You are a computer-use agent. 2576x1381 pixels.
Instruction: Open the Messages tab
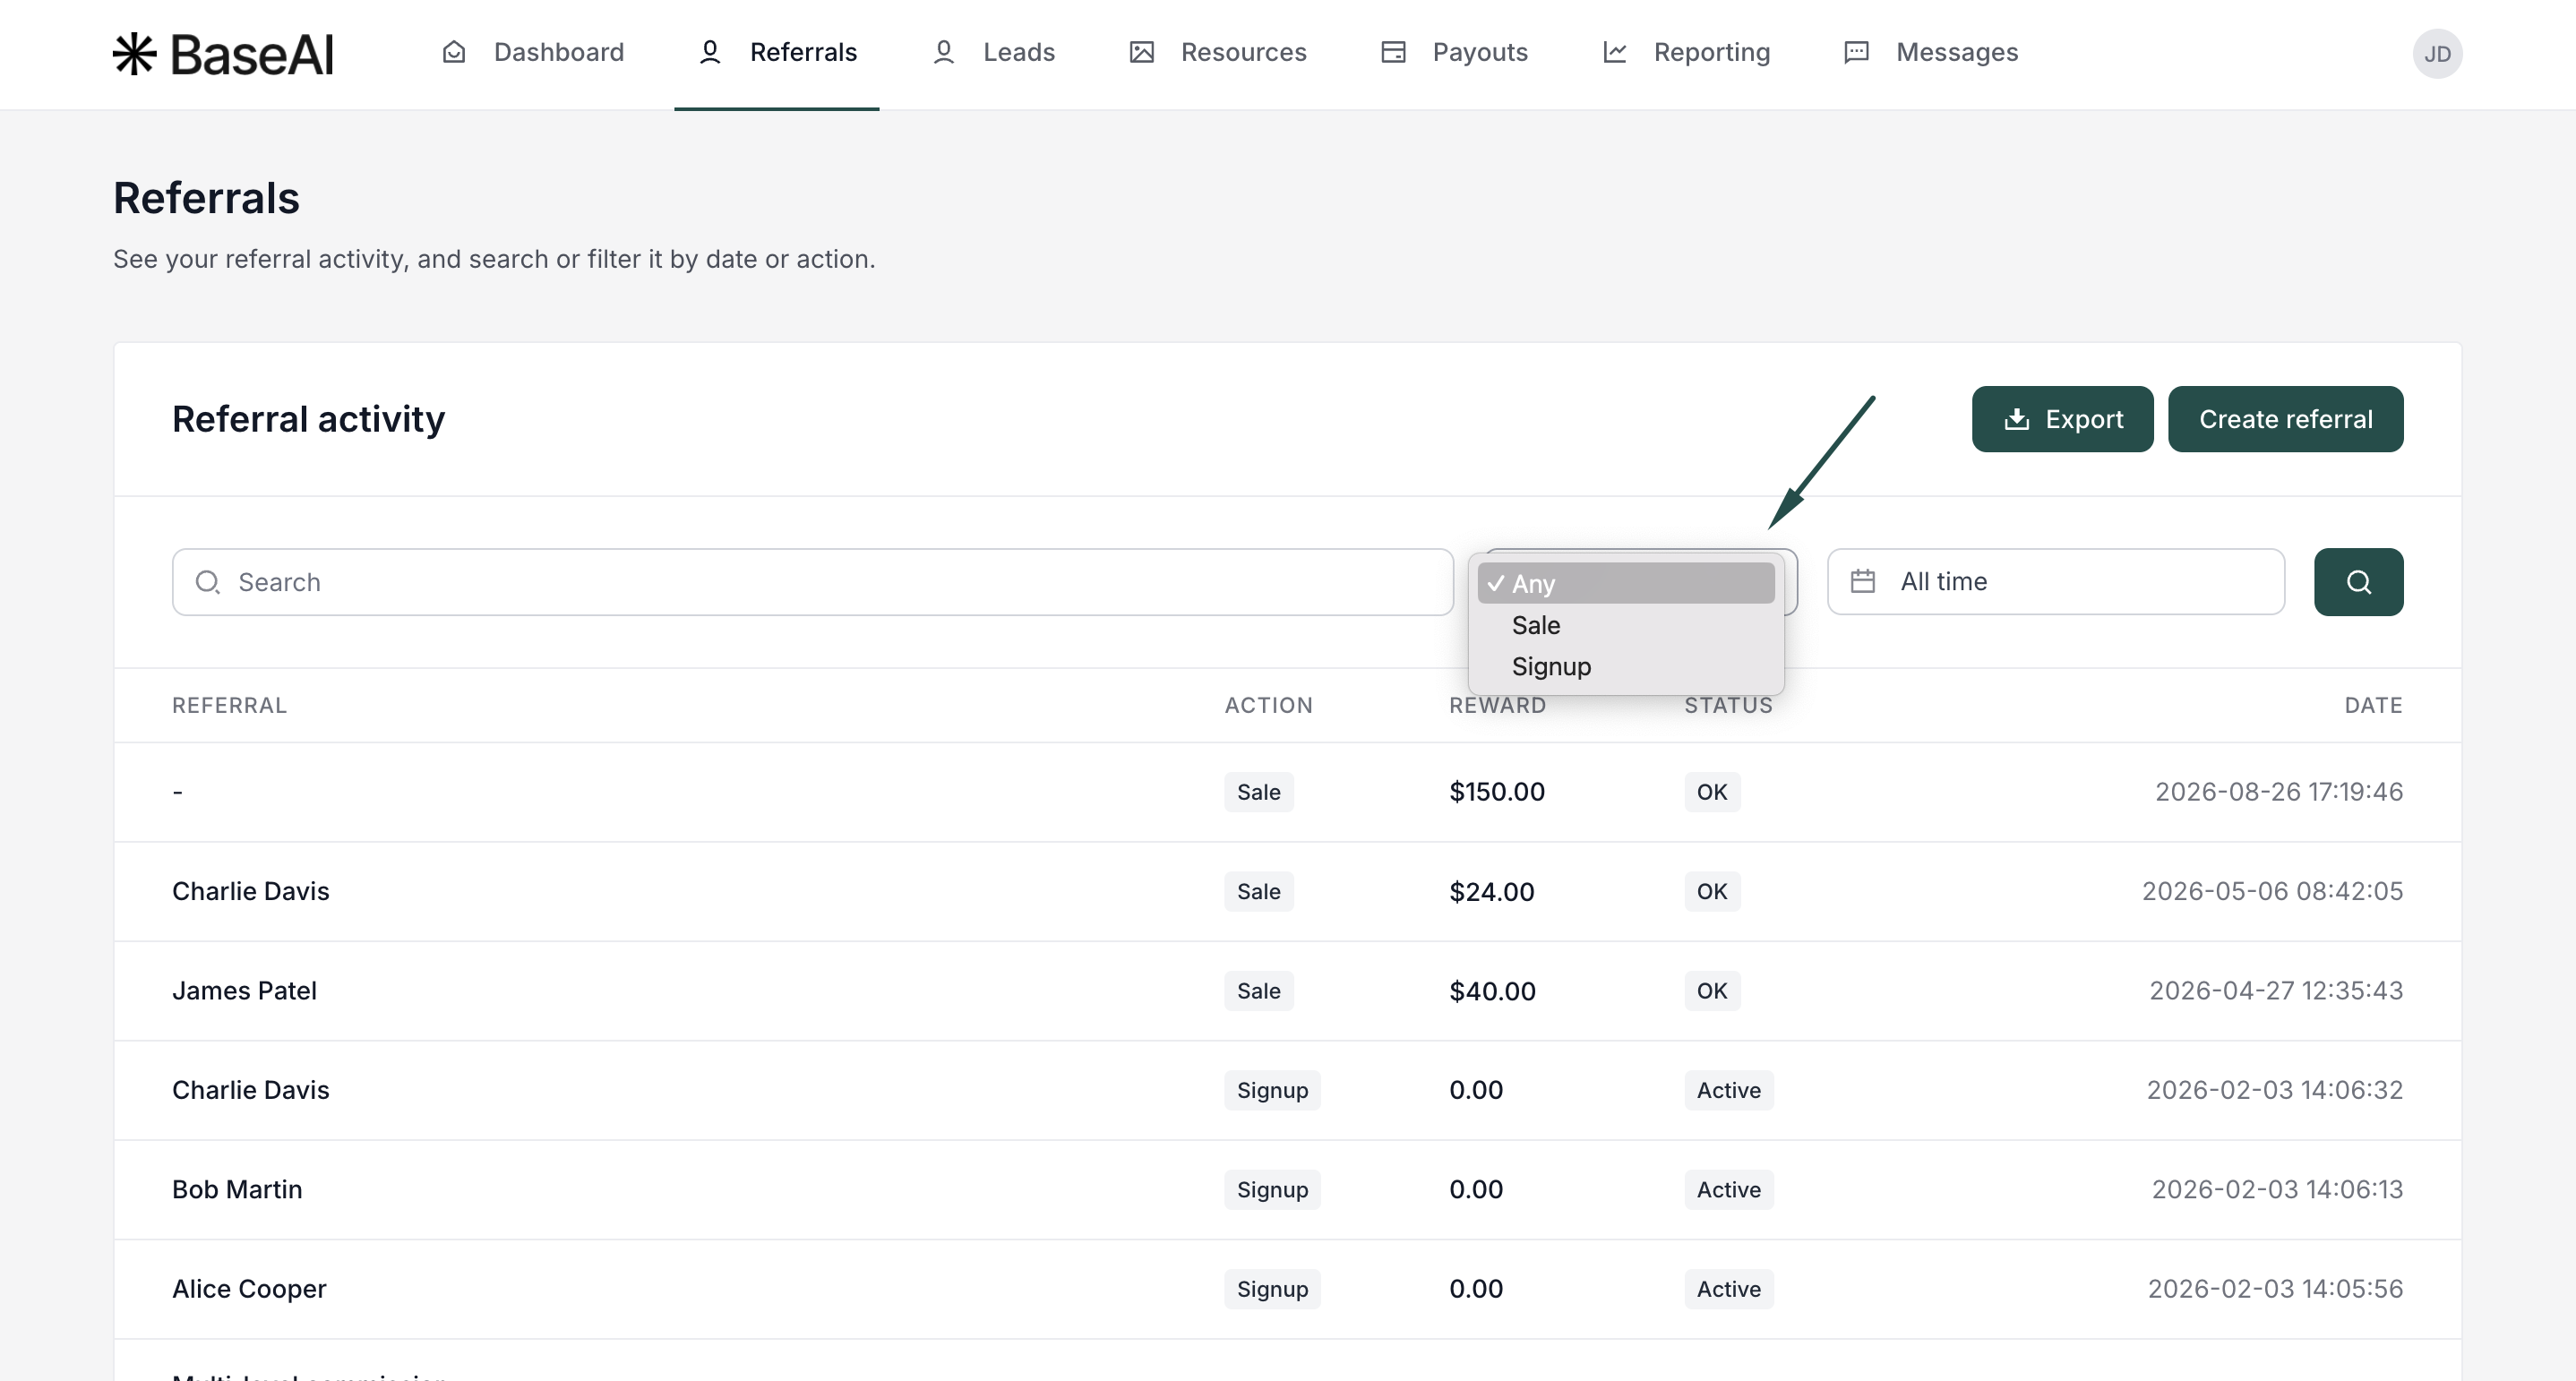1930,52
